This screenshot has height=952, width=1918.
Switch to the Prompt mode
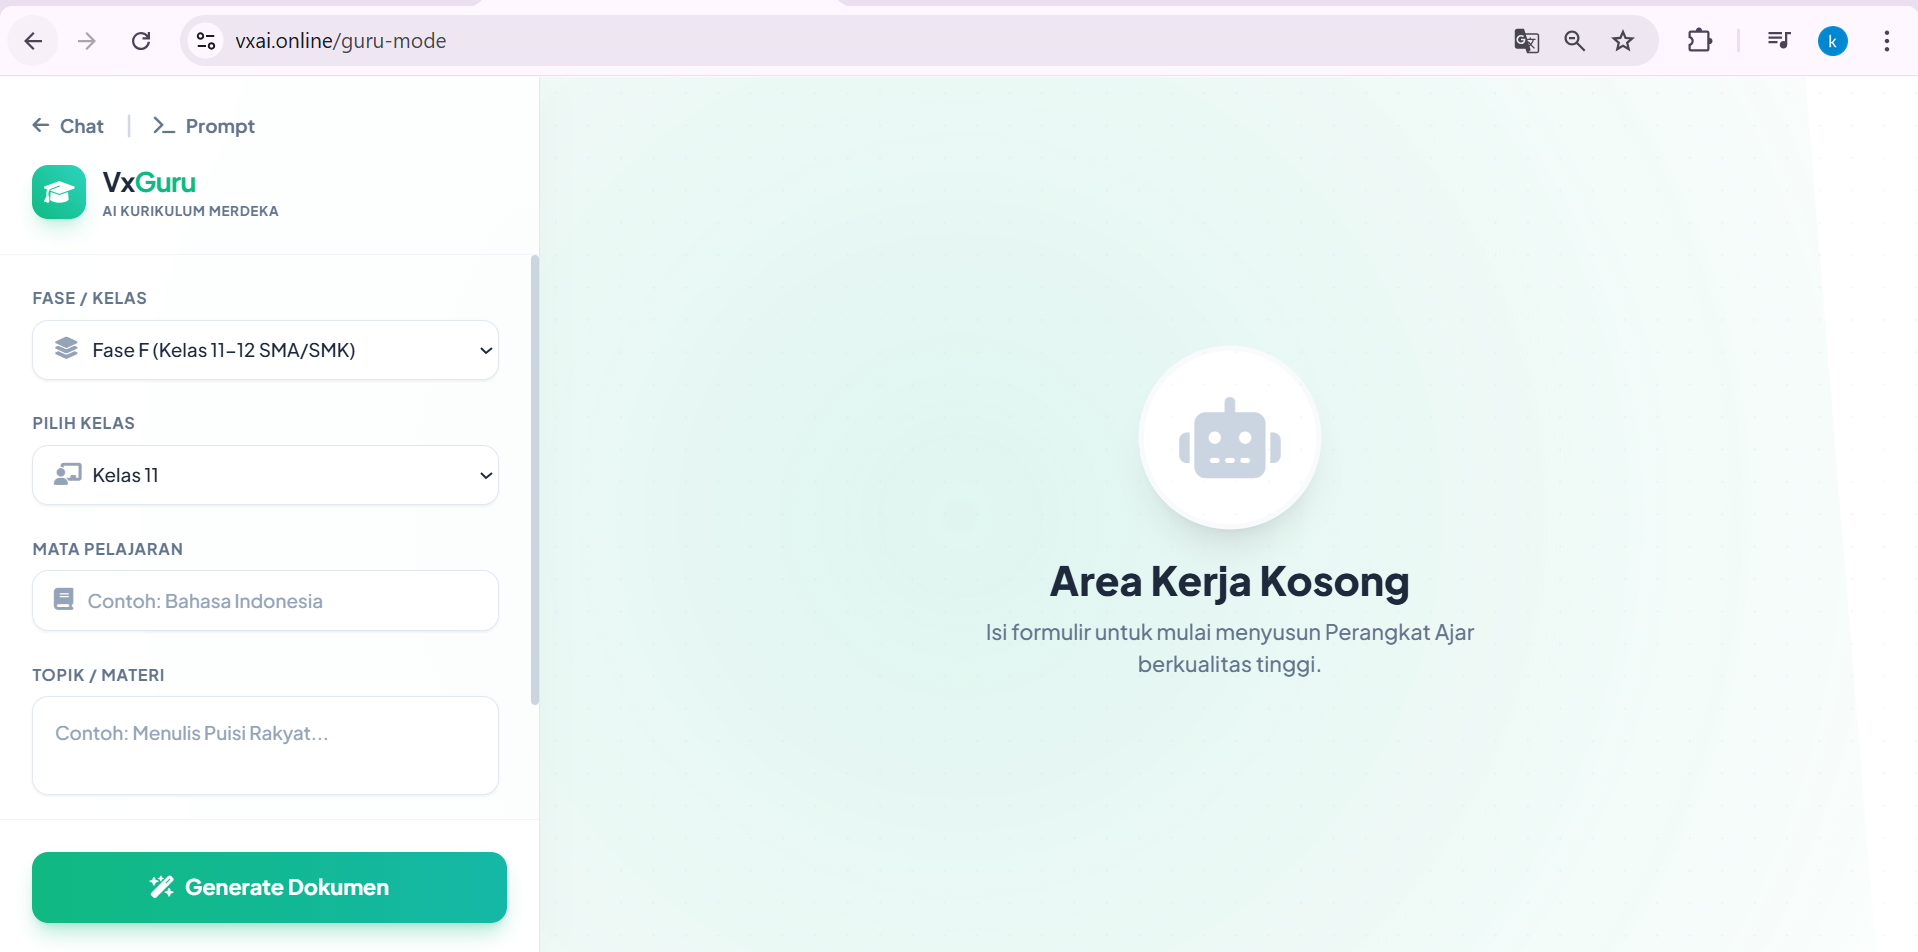coord(204,126)
